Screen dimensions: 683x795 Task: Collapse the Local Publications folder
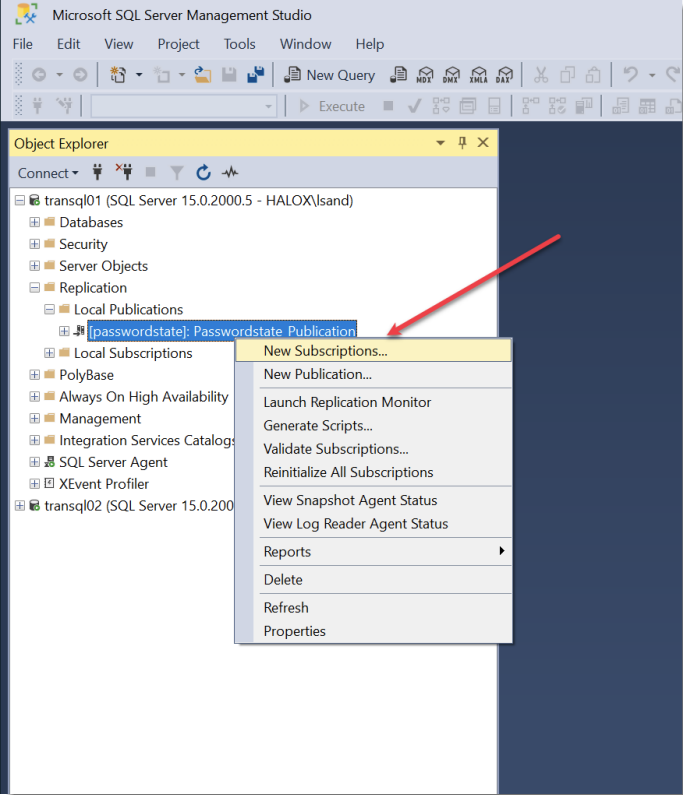pyautogui.click(x=49, y=310)
